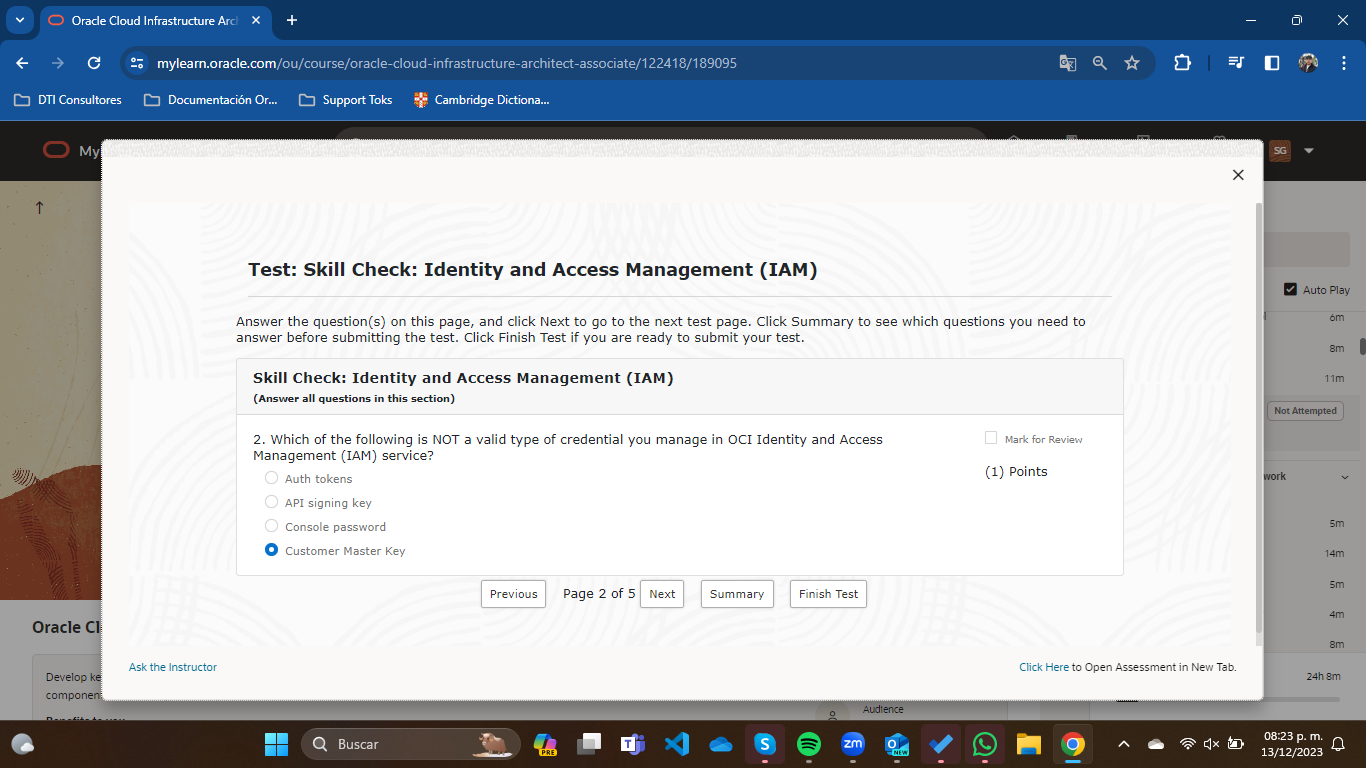This screenshot has width=1366, height=768.
Task: Toggle Chrome side panel icon
Action: (1272, 63)
